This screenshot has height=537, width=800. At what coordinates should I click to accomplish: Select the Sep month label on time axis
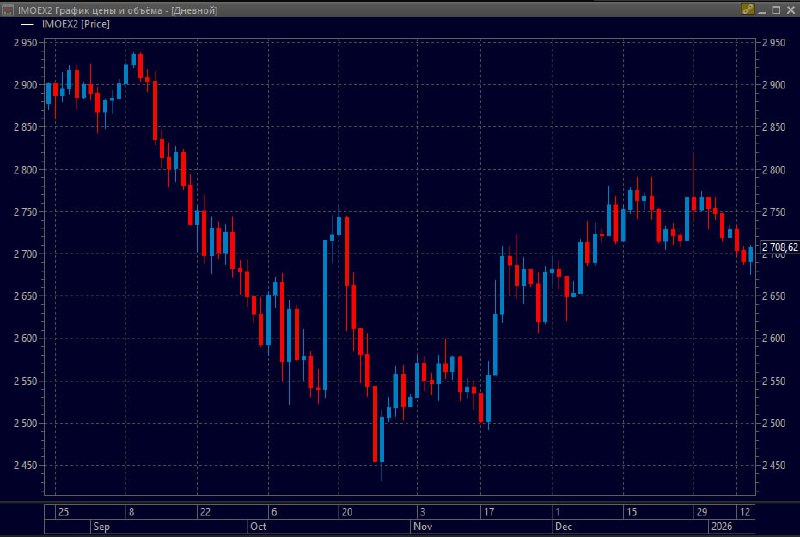tap(100, 525)
